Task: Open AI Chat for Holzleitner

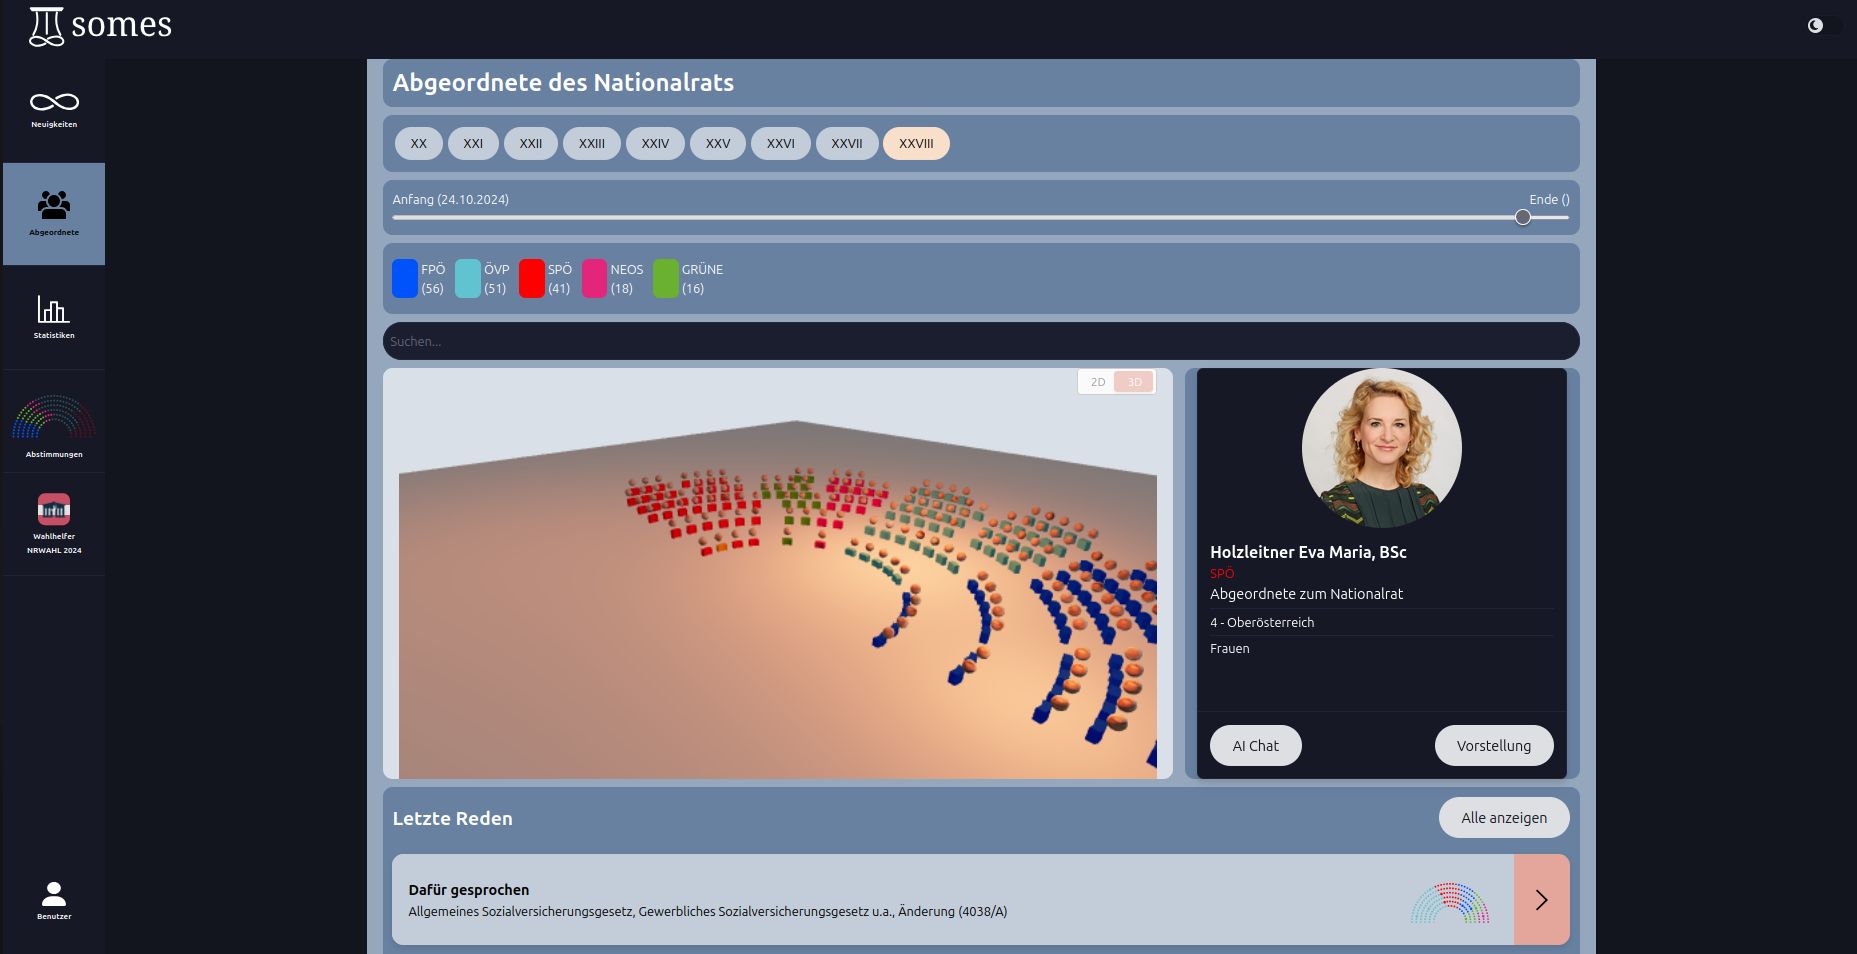Action: pyautogui.click(x=1255, y=746)
